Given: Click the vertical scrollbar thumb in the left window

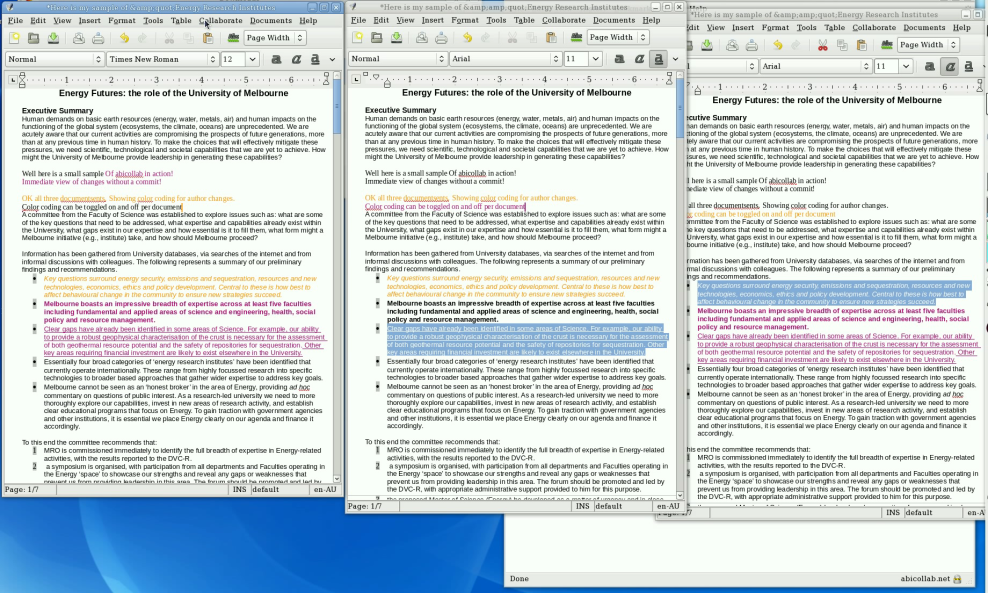Looking at the screenshot, I should [336, 107].
